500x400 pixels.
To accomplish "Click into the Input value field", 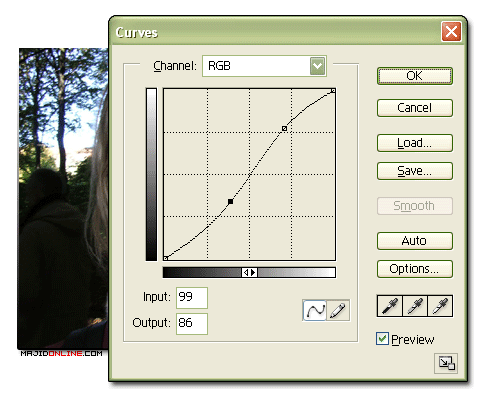I will coord(192,298).
